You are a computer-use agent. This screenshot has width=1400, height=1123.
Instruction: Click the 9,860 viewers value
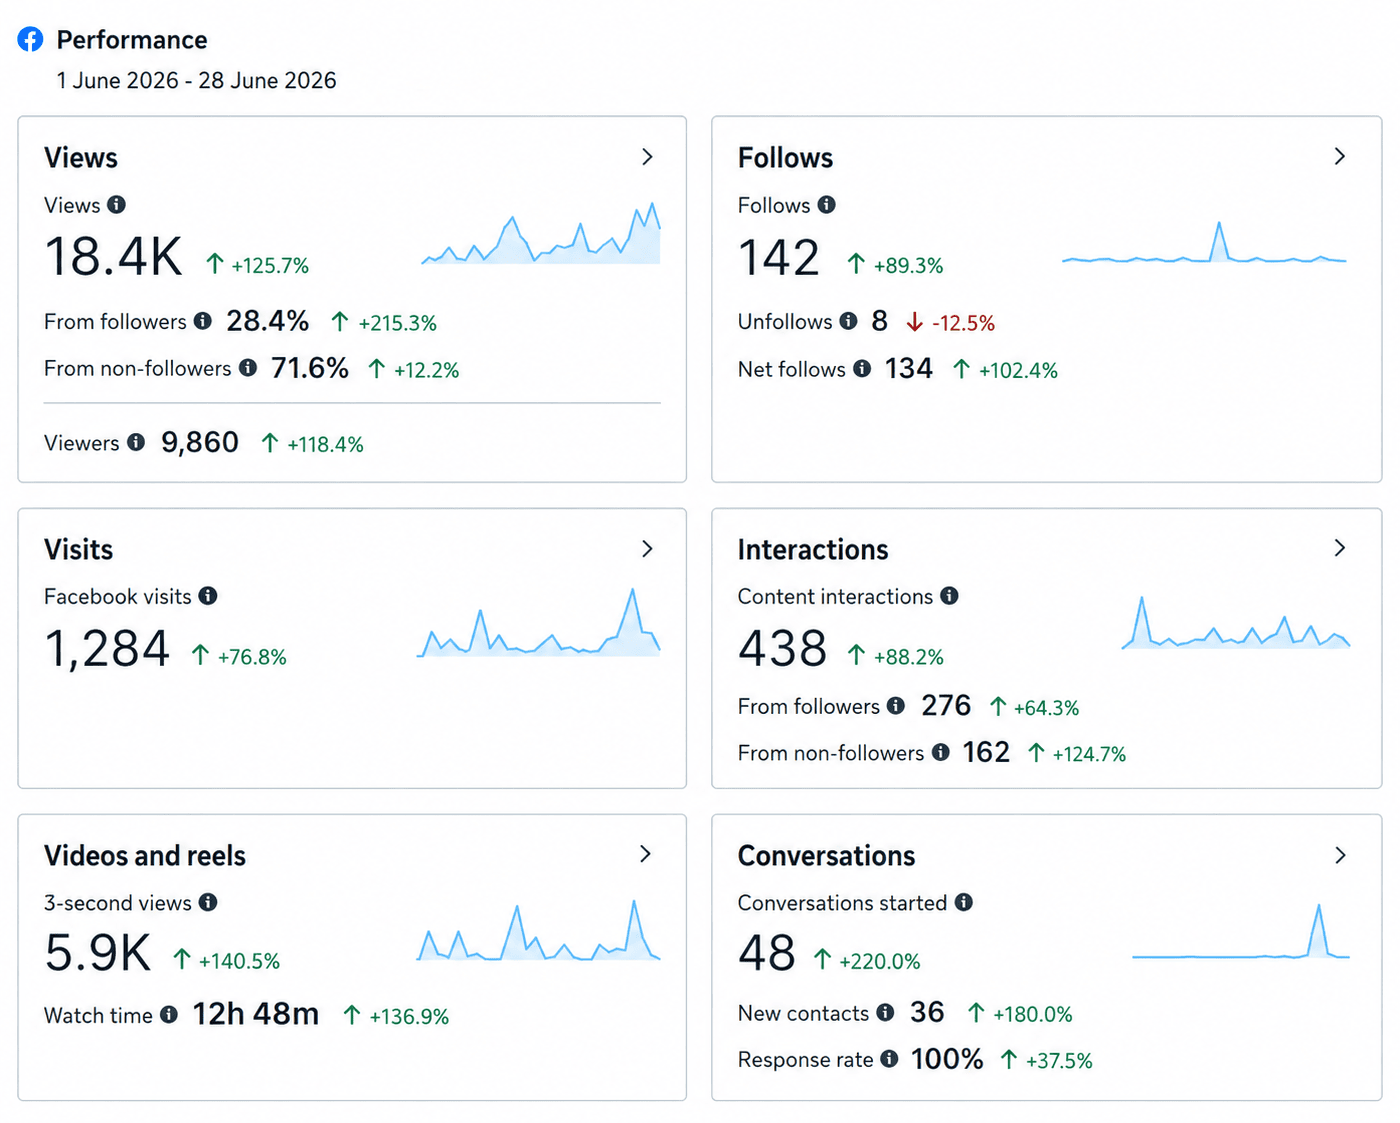(200, 442)
